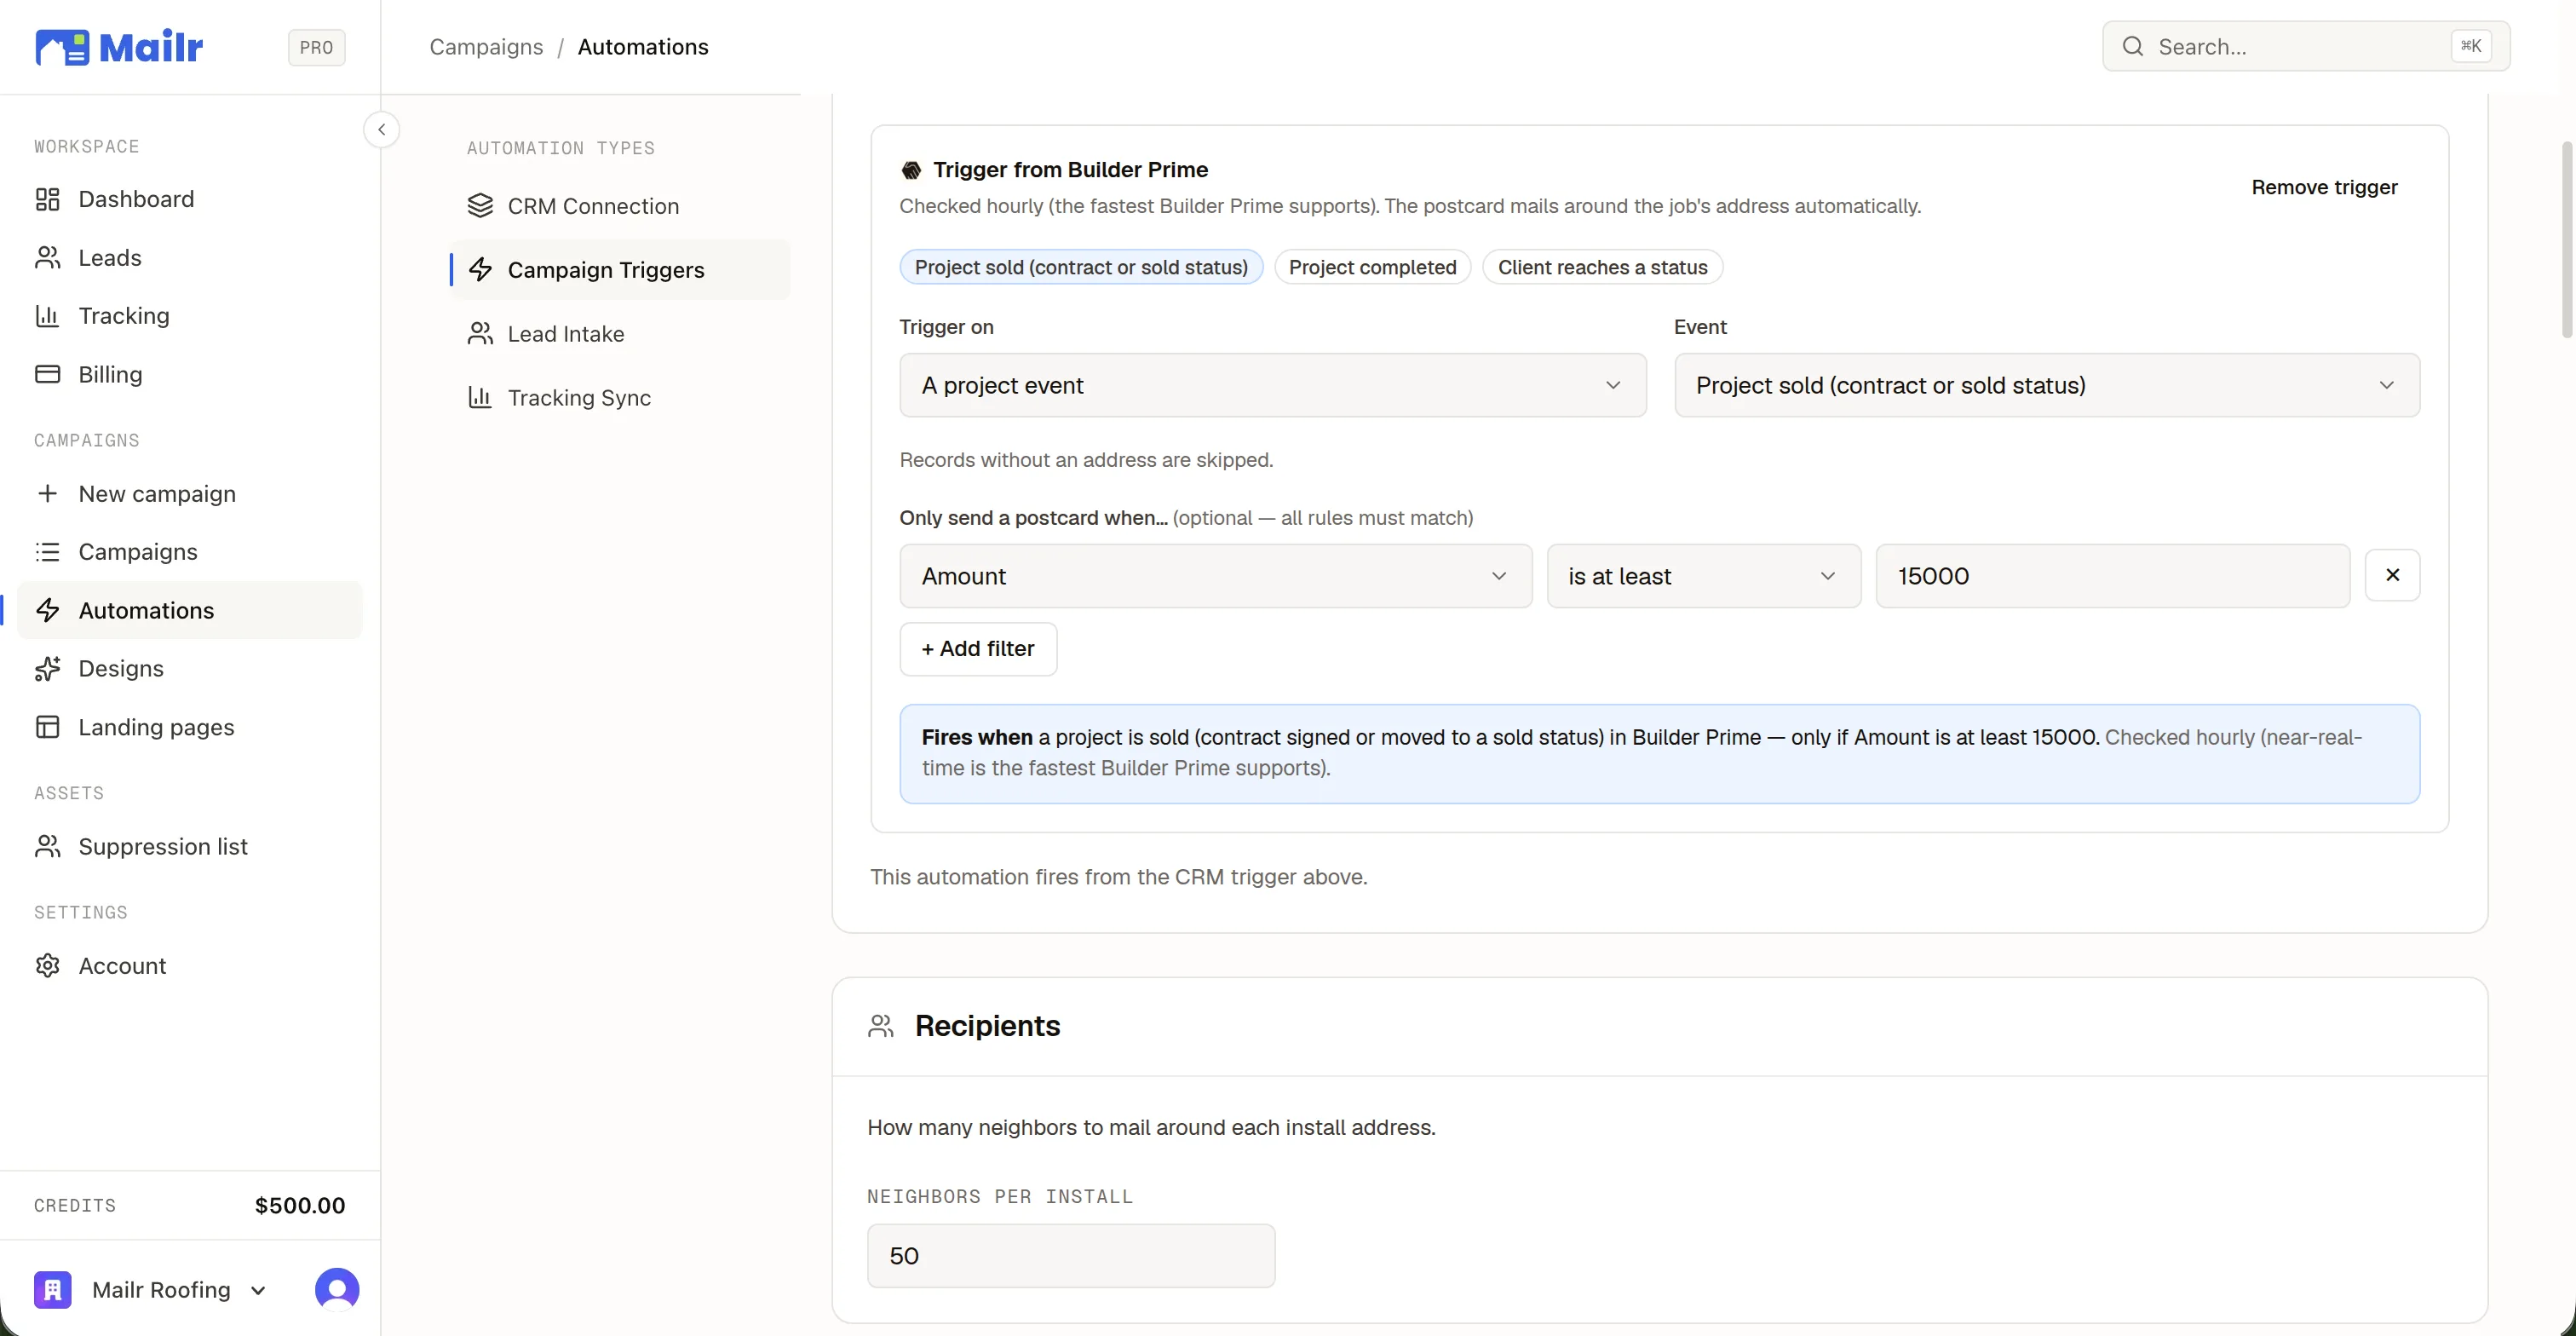Image resolution: width=2576 pixels, height=1336 pixels.
Task: Collapse the sidebar with the chevron button
Action: click(x=381, y=130)
